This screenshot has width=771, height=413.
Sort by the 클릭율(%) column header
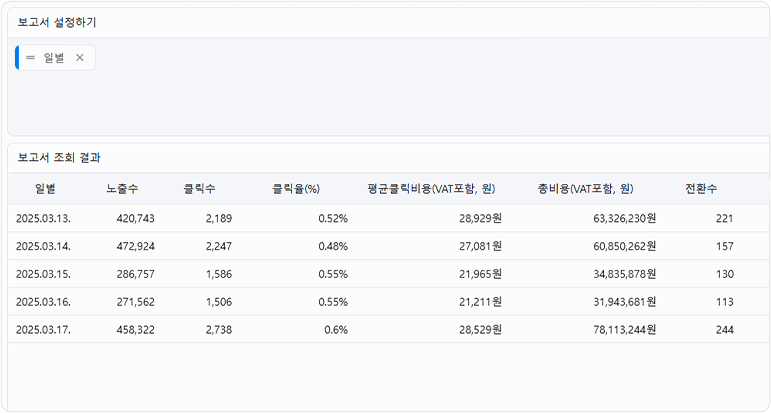pos(296,189)
